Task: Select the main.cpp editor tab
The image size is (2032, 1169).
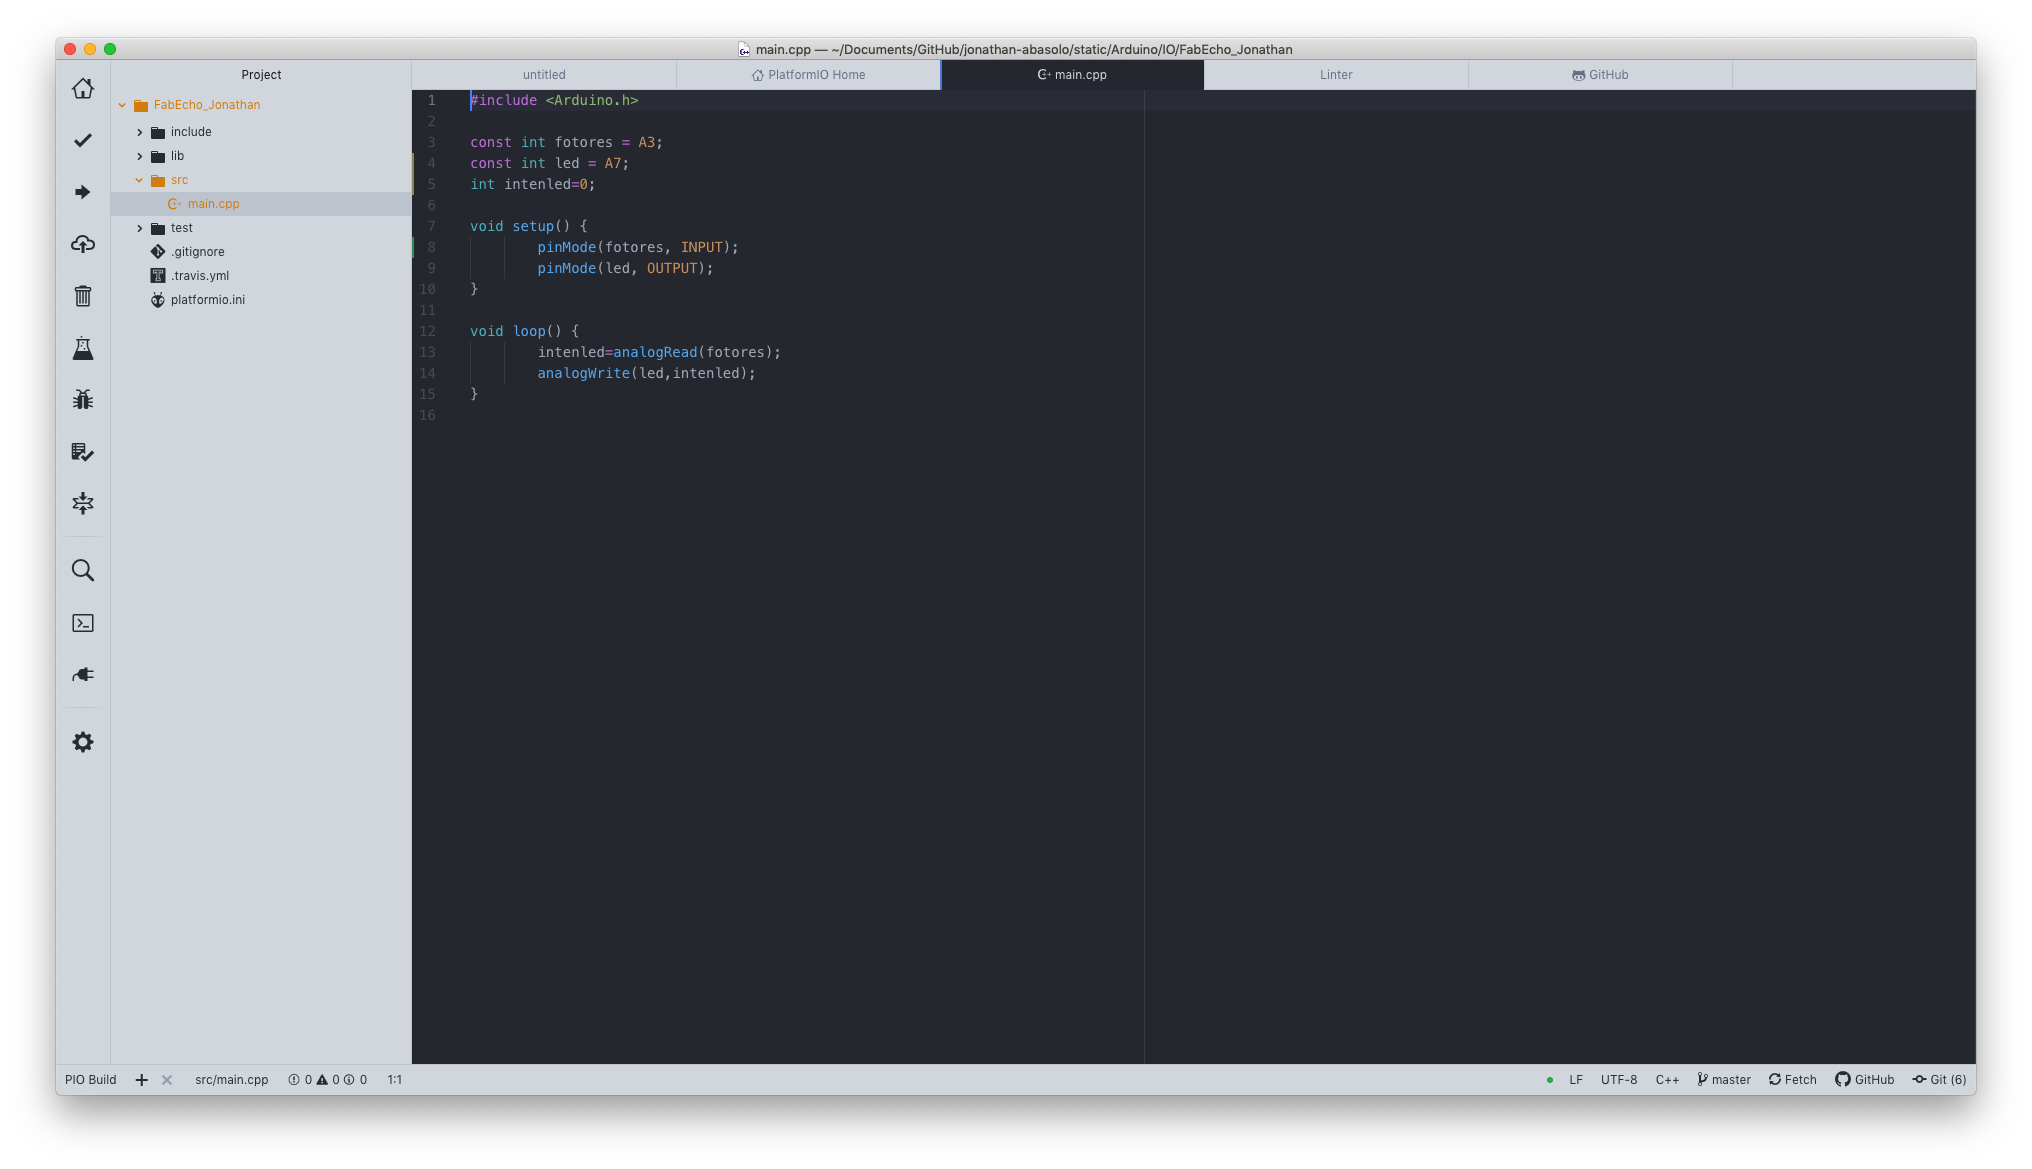Action: pos(1072,75)
